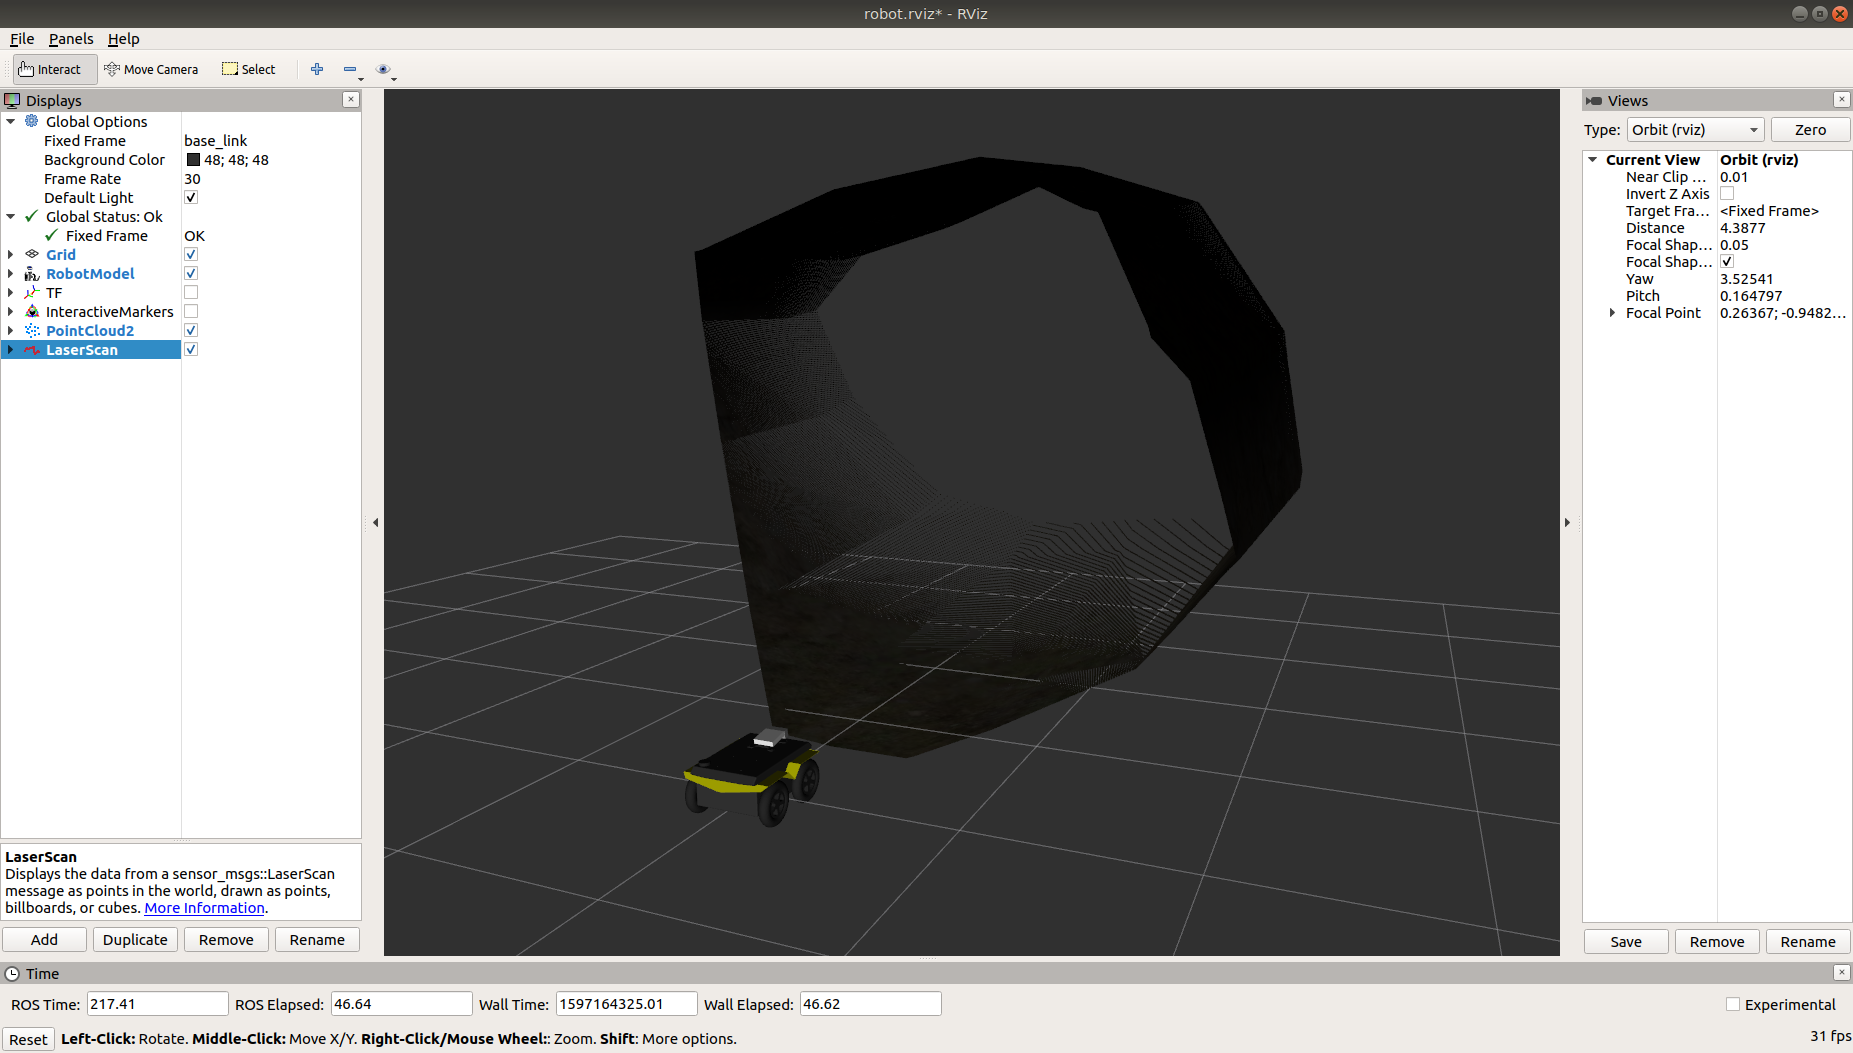Screen dimensions: 1853x1053
Task: Follow the More Information link
Action: (204, 908)
